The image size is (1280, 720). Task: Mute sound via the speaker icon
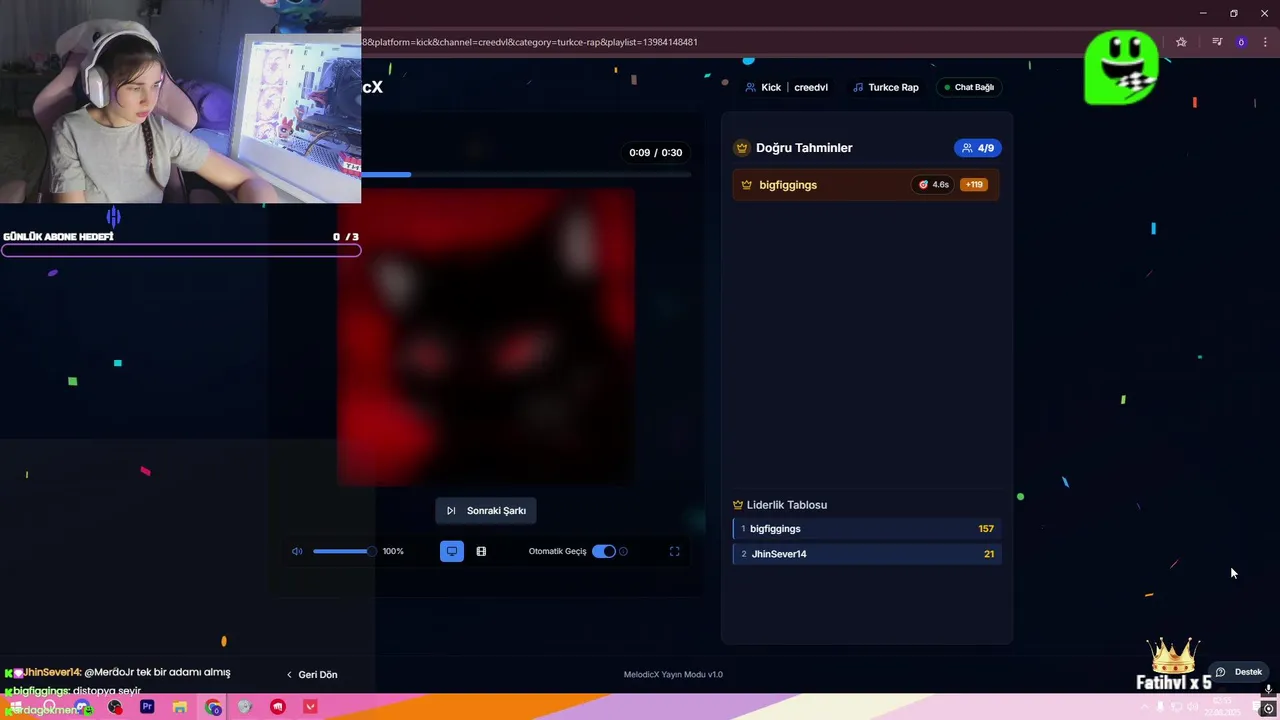[297, 552]
